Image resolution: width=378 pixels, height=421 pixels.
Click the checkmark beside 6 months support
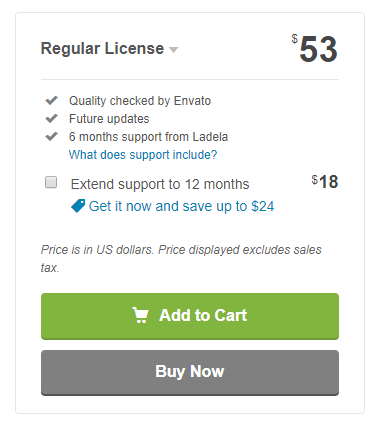[x=52, y=136]
